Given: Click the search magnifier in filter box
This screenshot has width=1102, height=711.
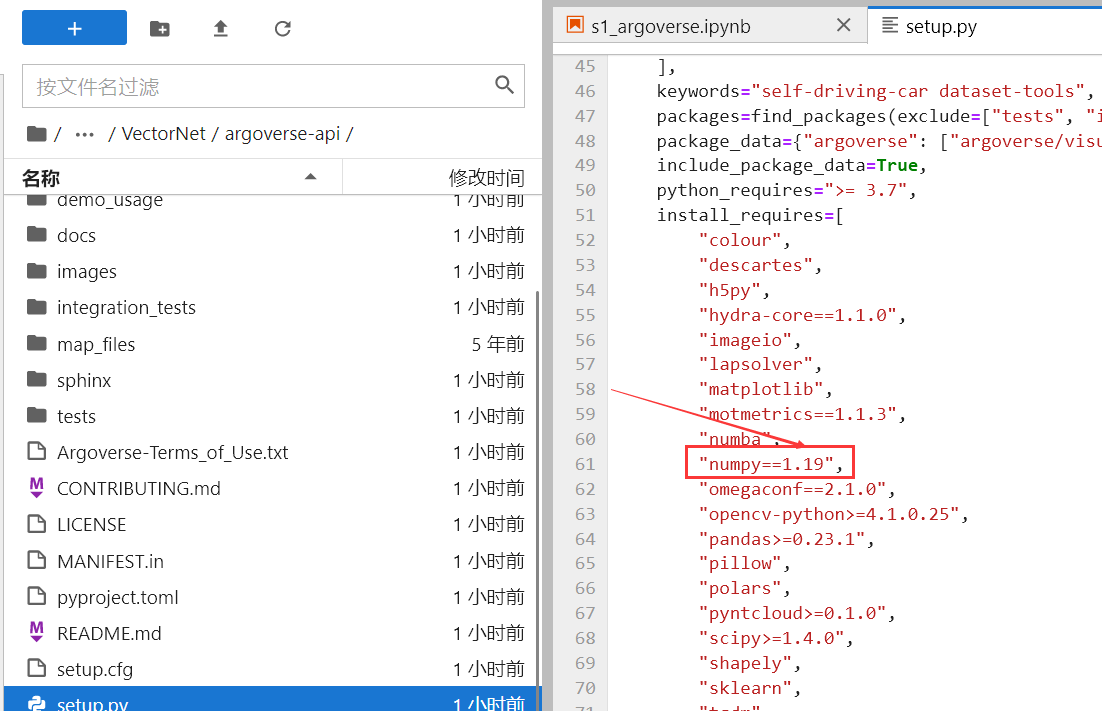Looking at the screenshot, I should coord(504,86).
